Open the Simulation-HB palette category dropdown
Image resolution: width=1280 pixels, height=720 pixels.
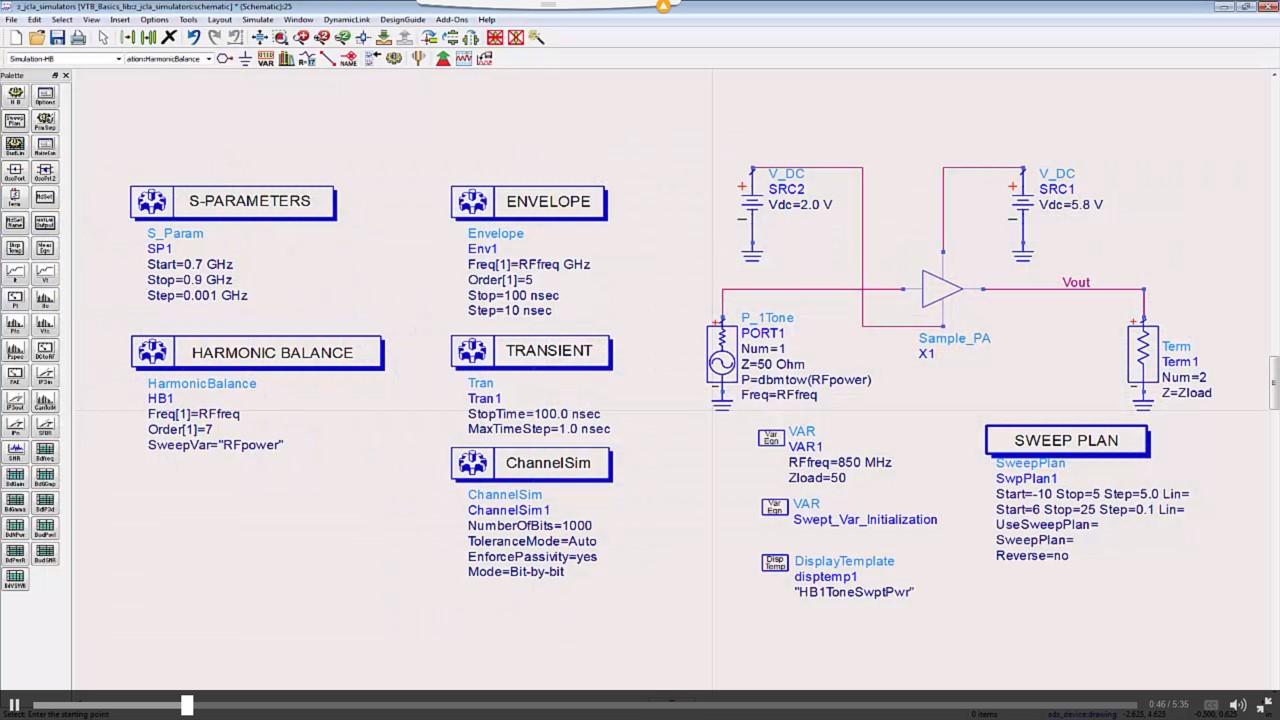119,58
